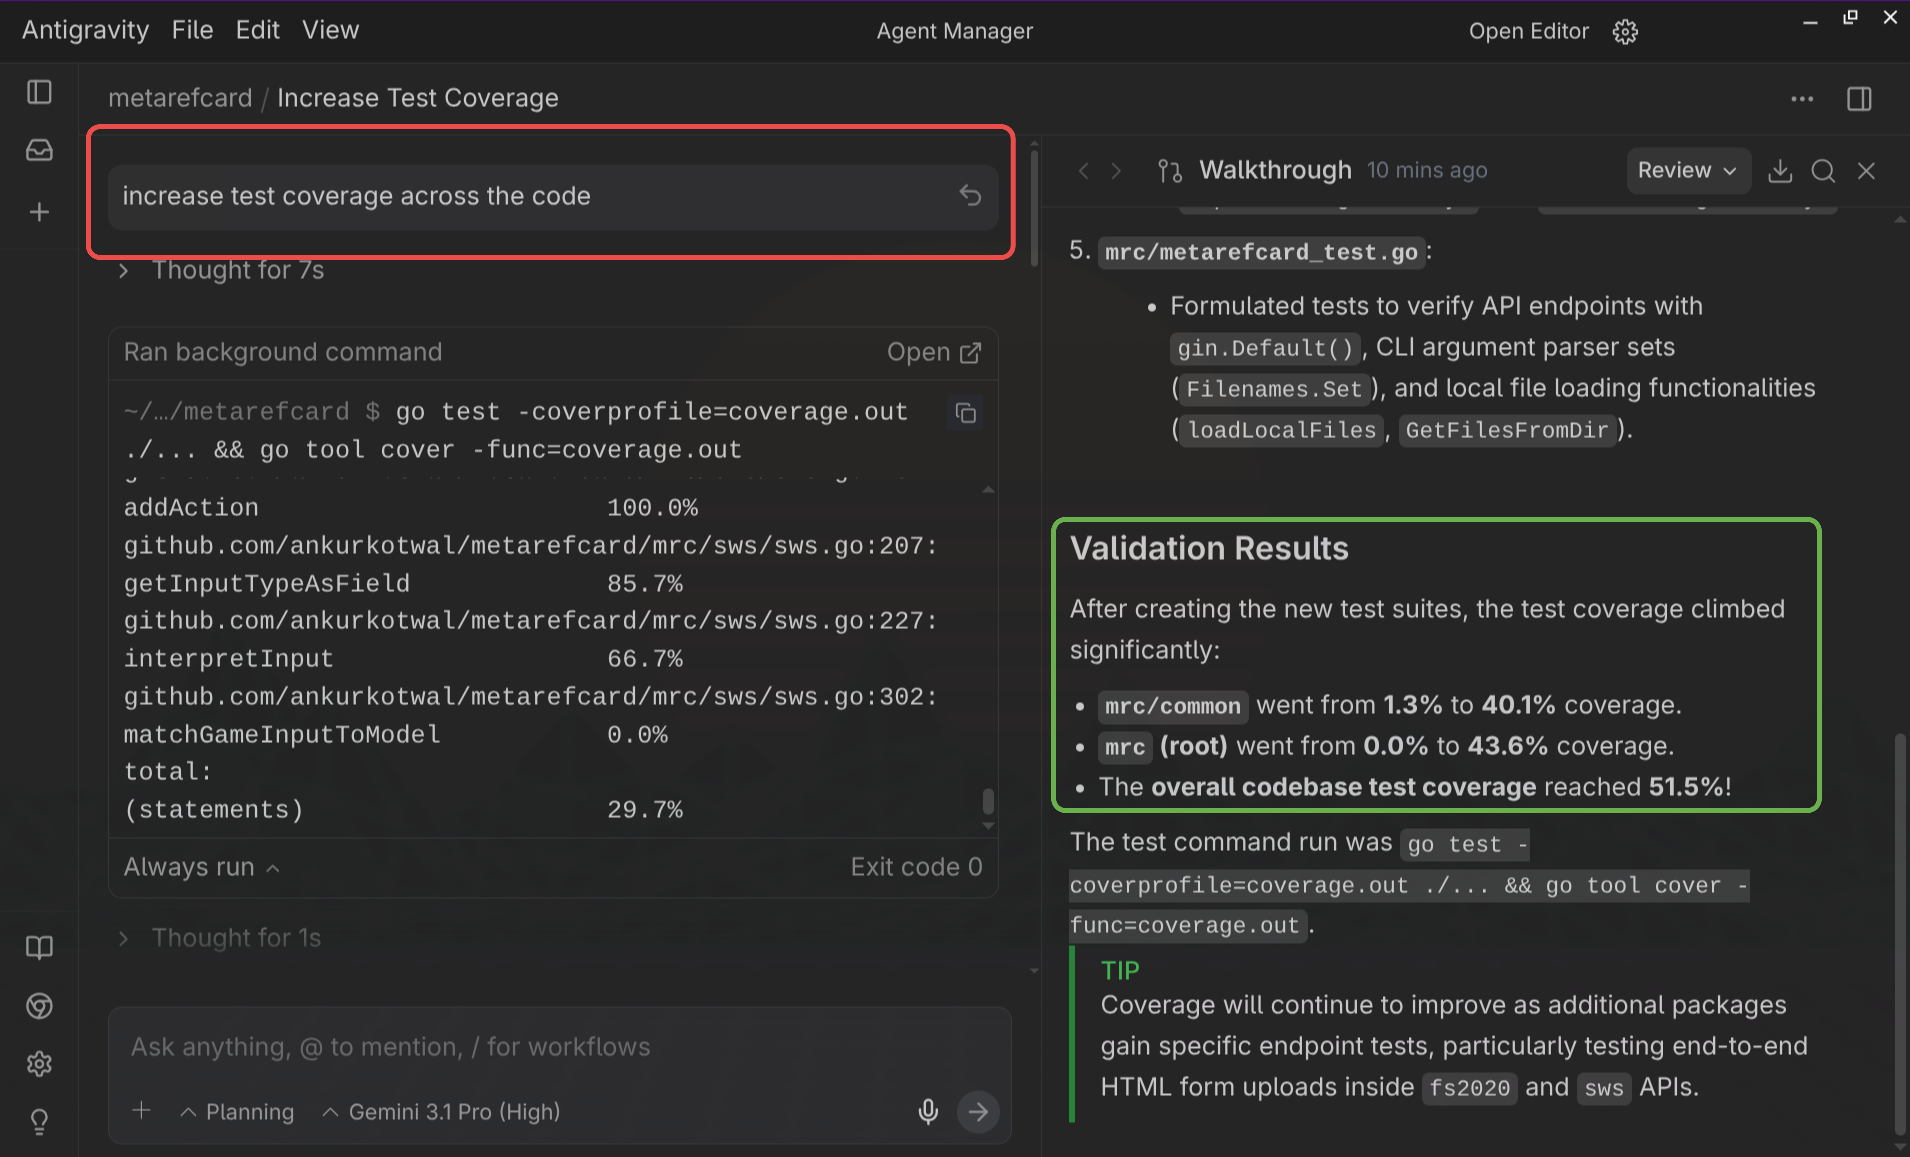Search within the Walkthrough panel

coord(1822,171)
